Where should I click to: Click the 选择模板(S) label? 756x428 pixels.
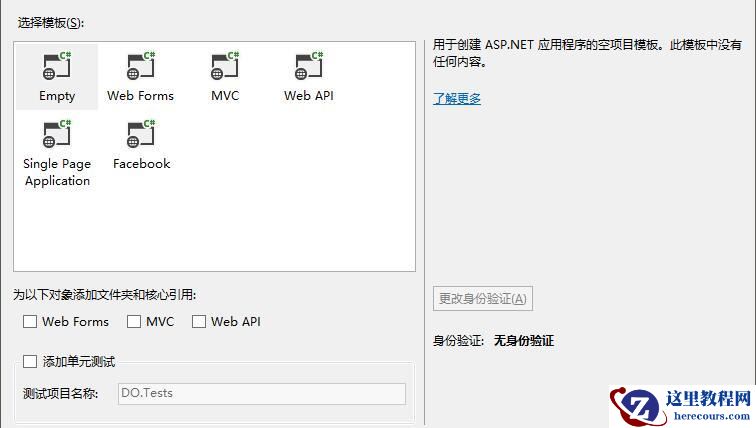coord(51,23)
